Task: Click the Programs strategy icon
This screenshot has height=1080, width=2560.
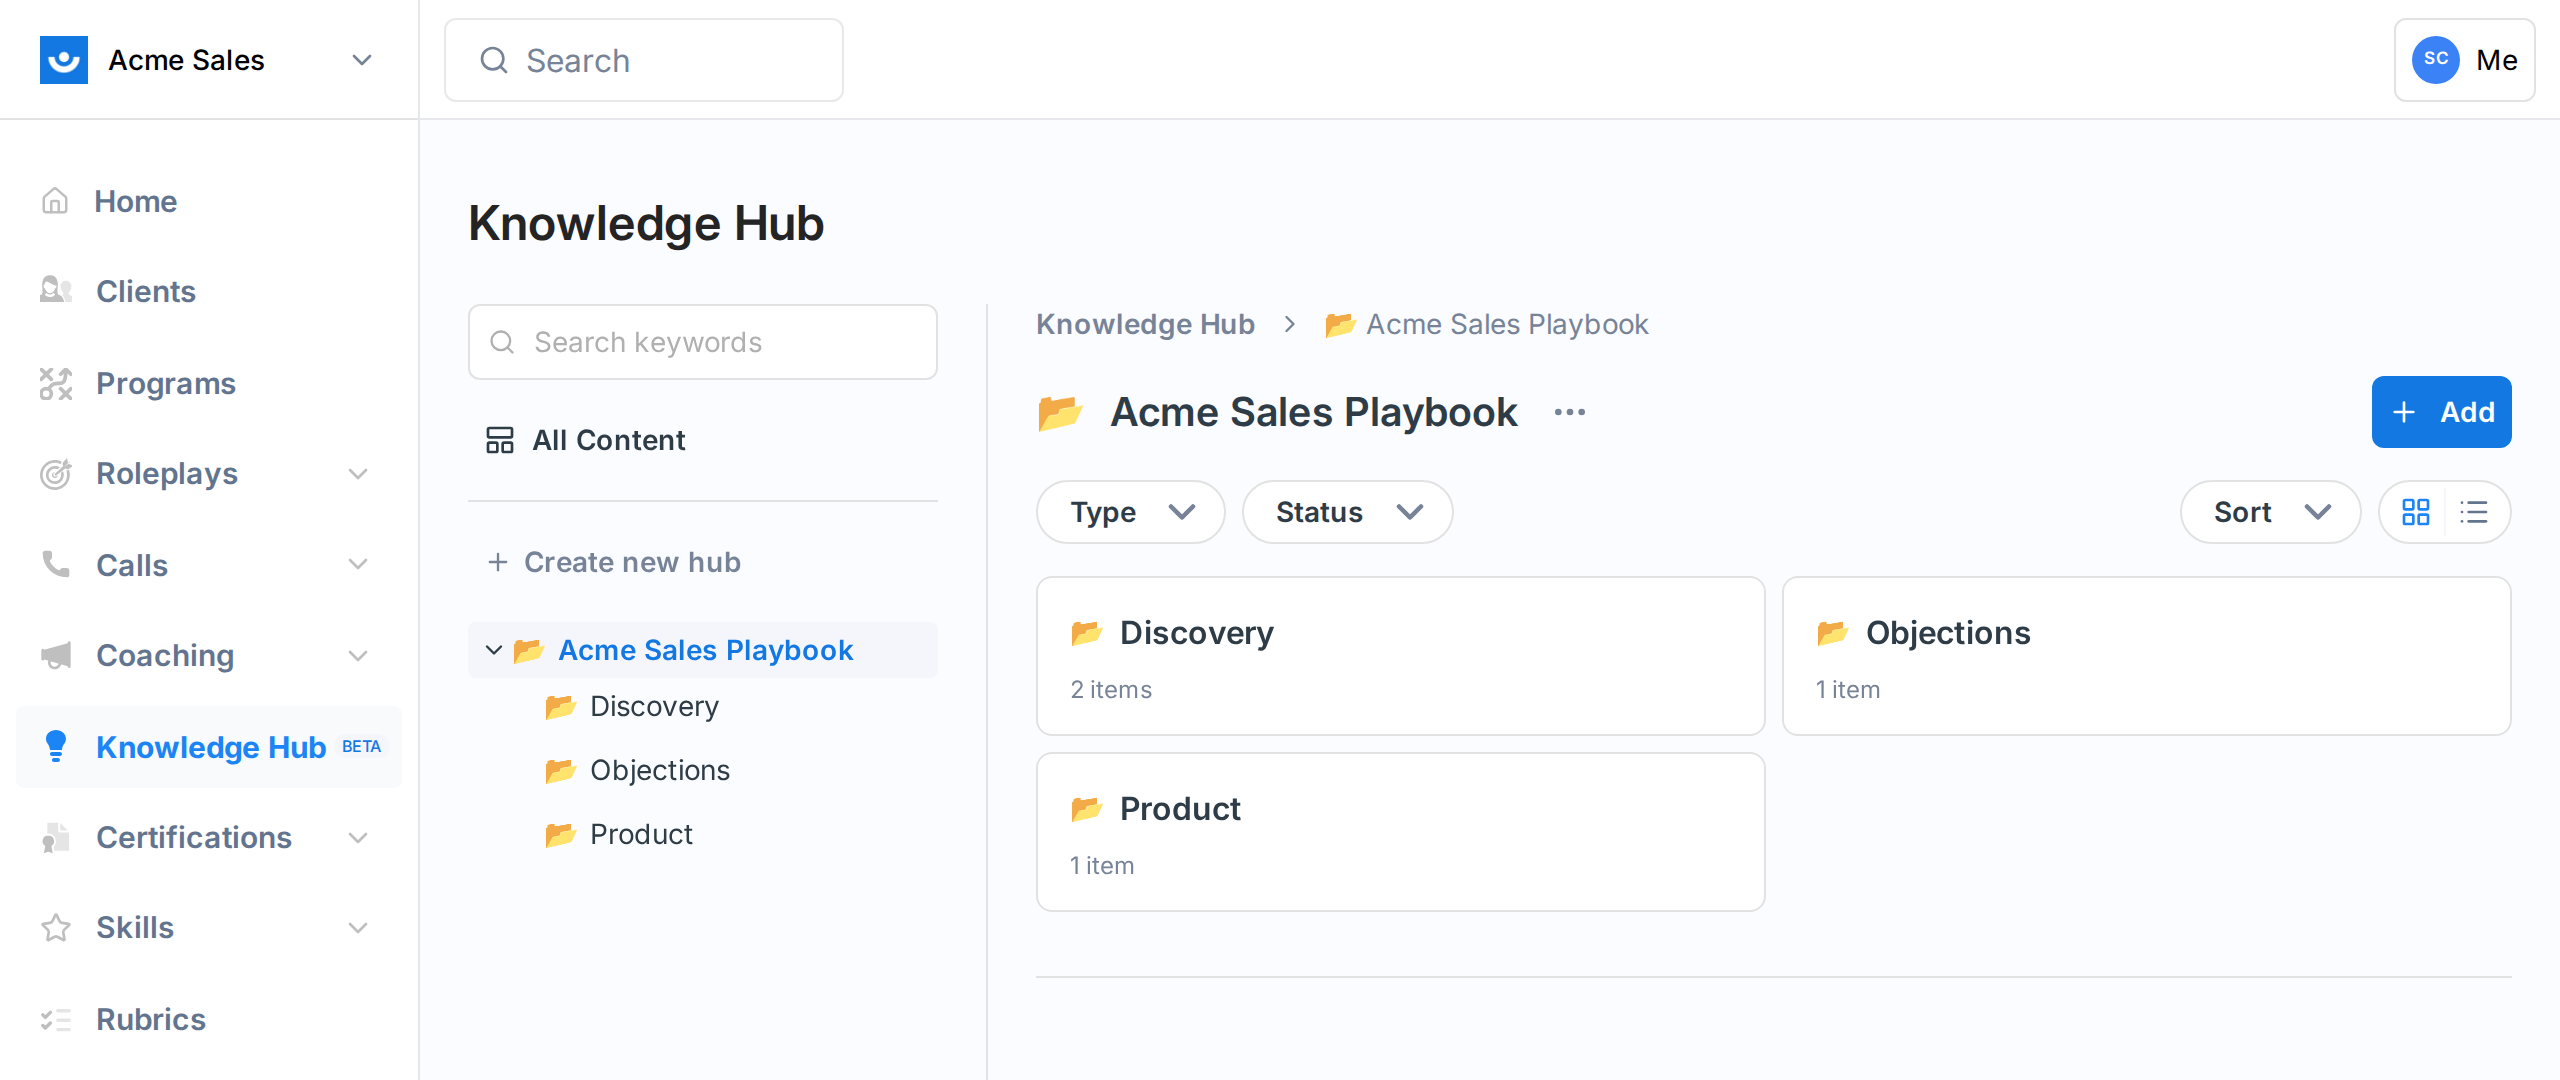Action: 56,383
